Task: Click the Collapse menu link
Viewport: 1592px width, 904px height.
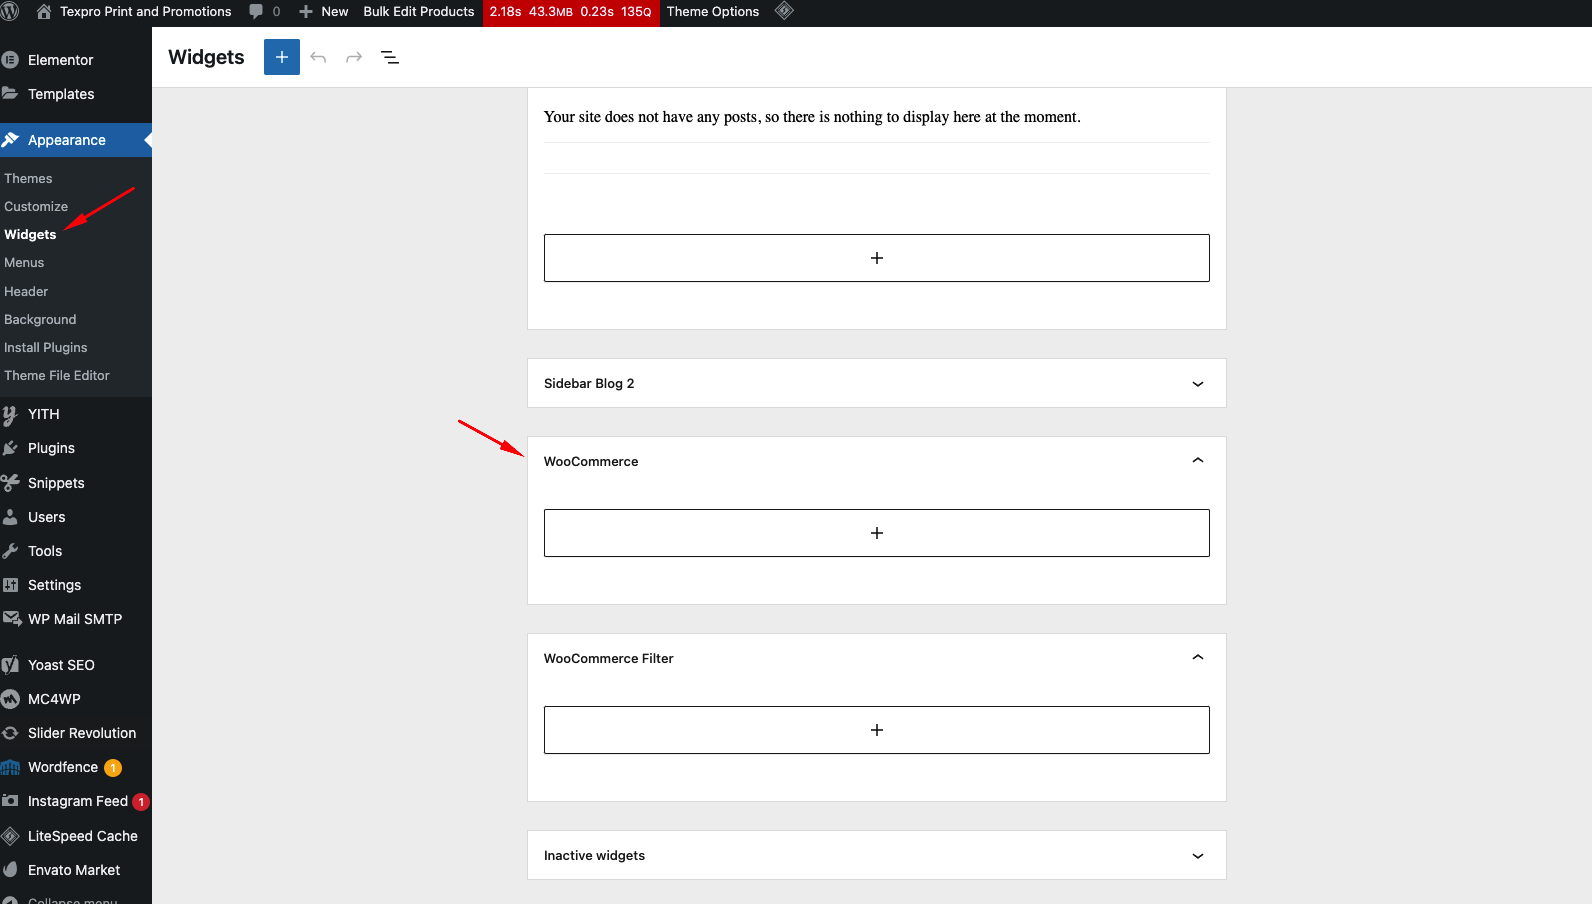Action: (x=72, y=900)
